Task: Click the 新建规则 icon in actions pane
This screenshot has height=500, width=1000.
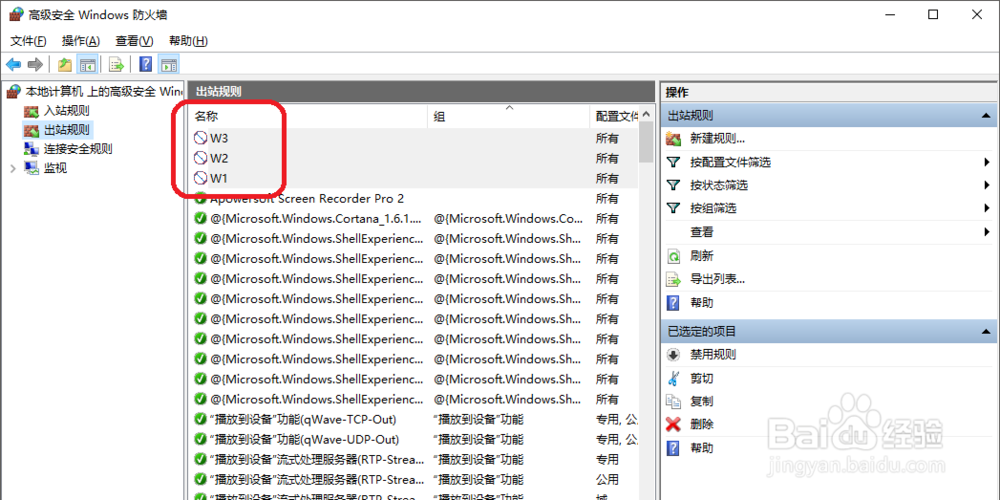Action: pyautogui.click(x=673, y=138)
